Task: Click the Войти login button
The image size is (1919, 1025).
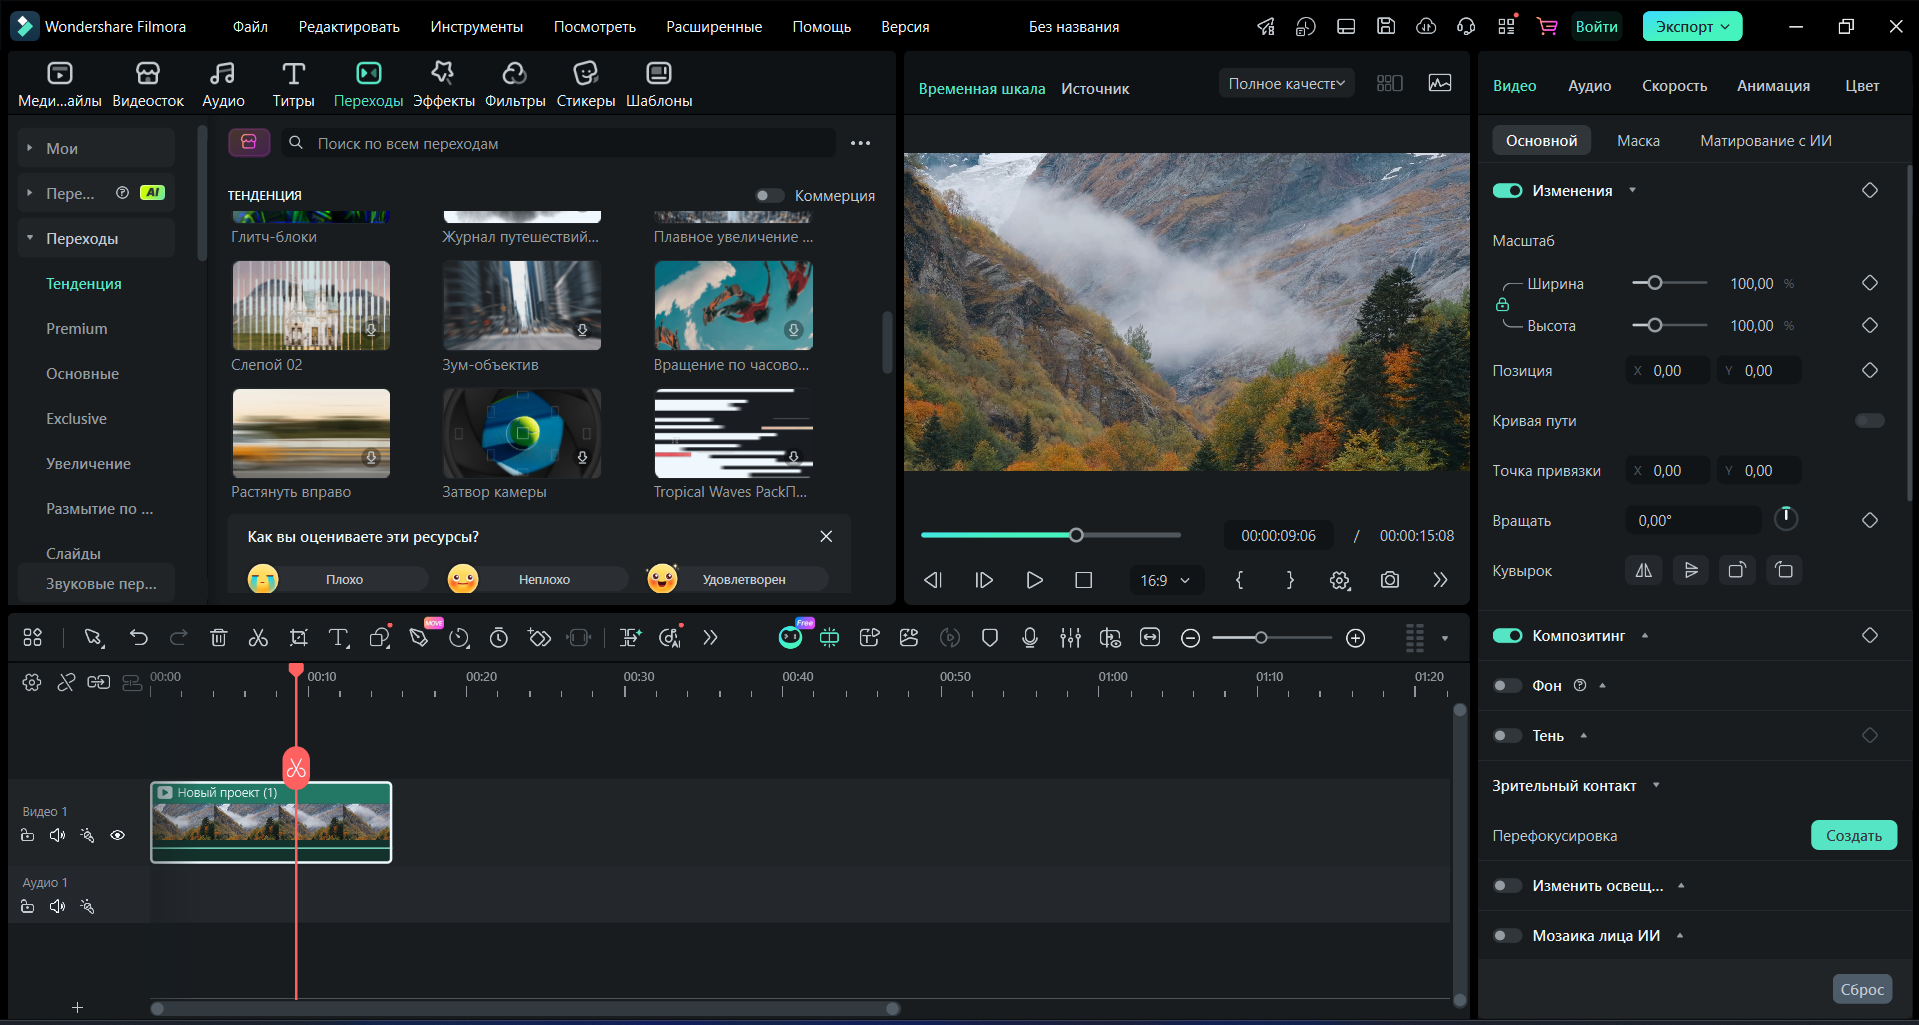Action: click(1596, 27)
